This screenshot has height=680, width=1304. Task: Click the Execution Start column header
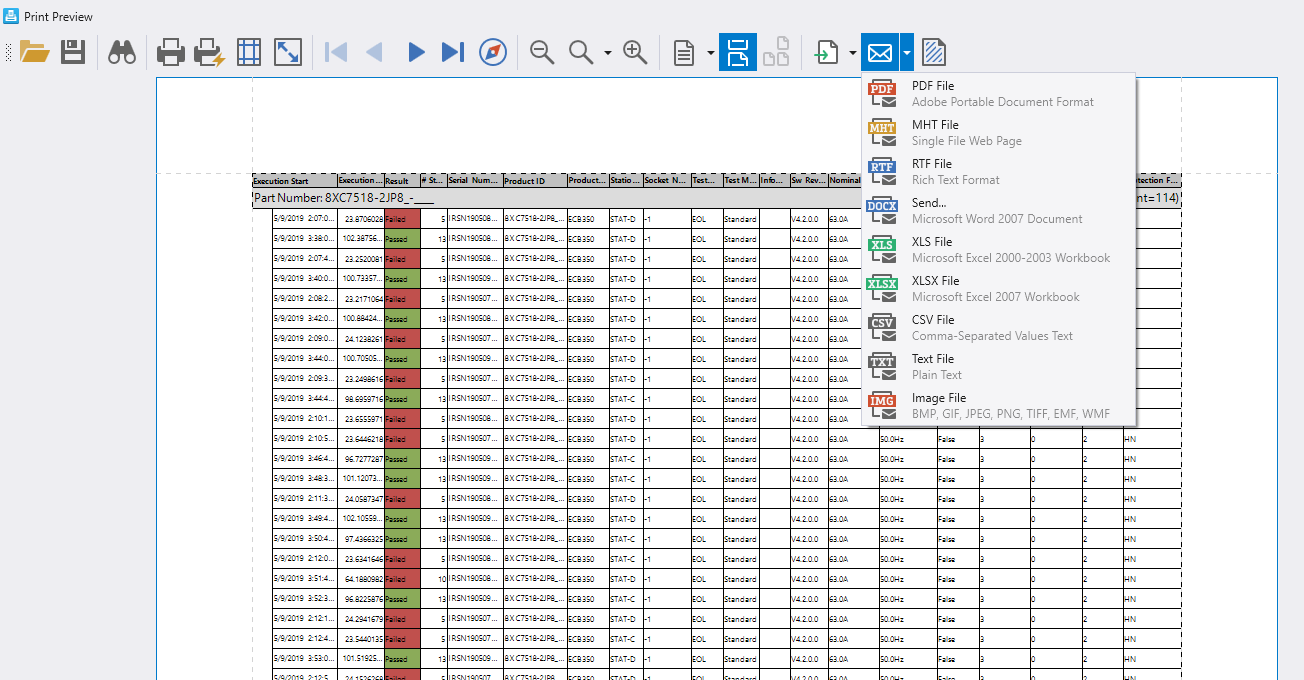(x=295, y=181)
